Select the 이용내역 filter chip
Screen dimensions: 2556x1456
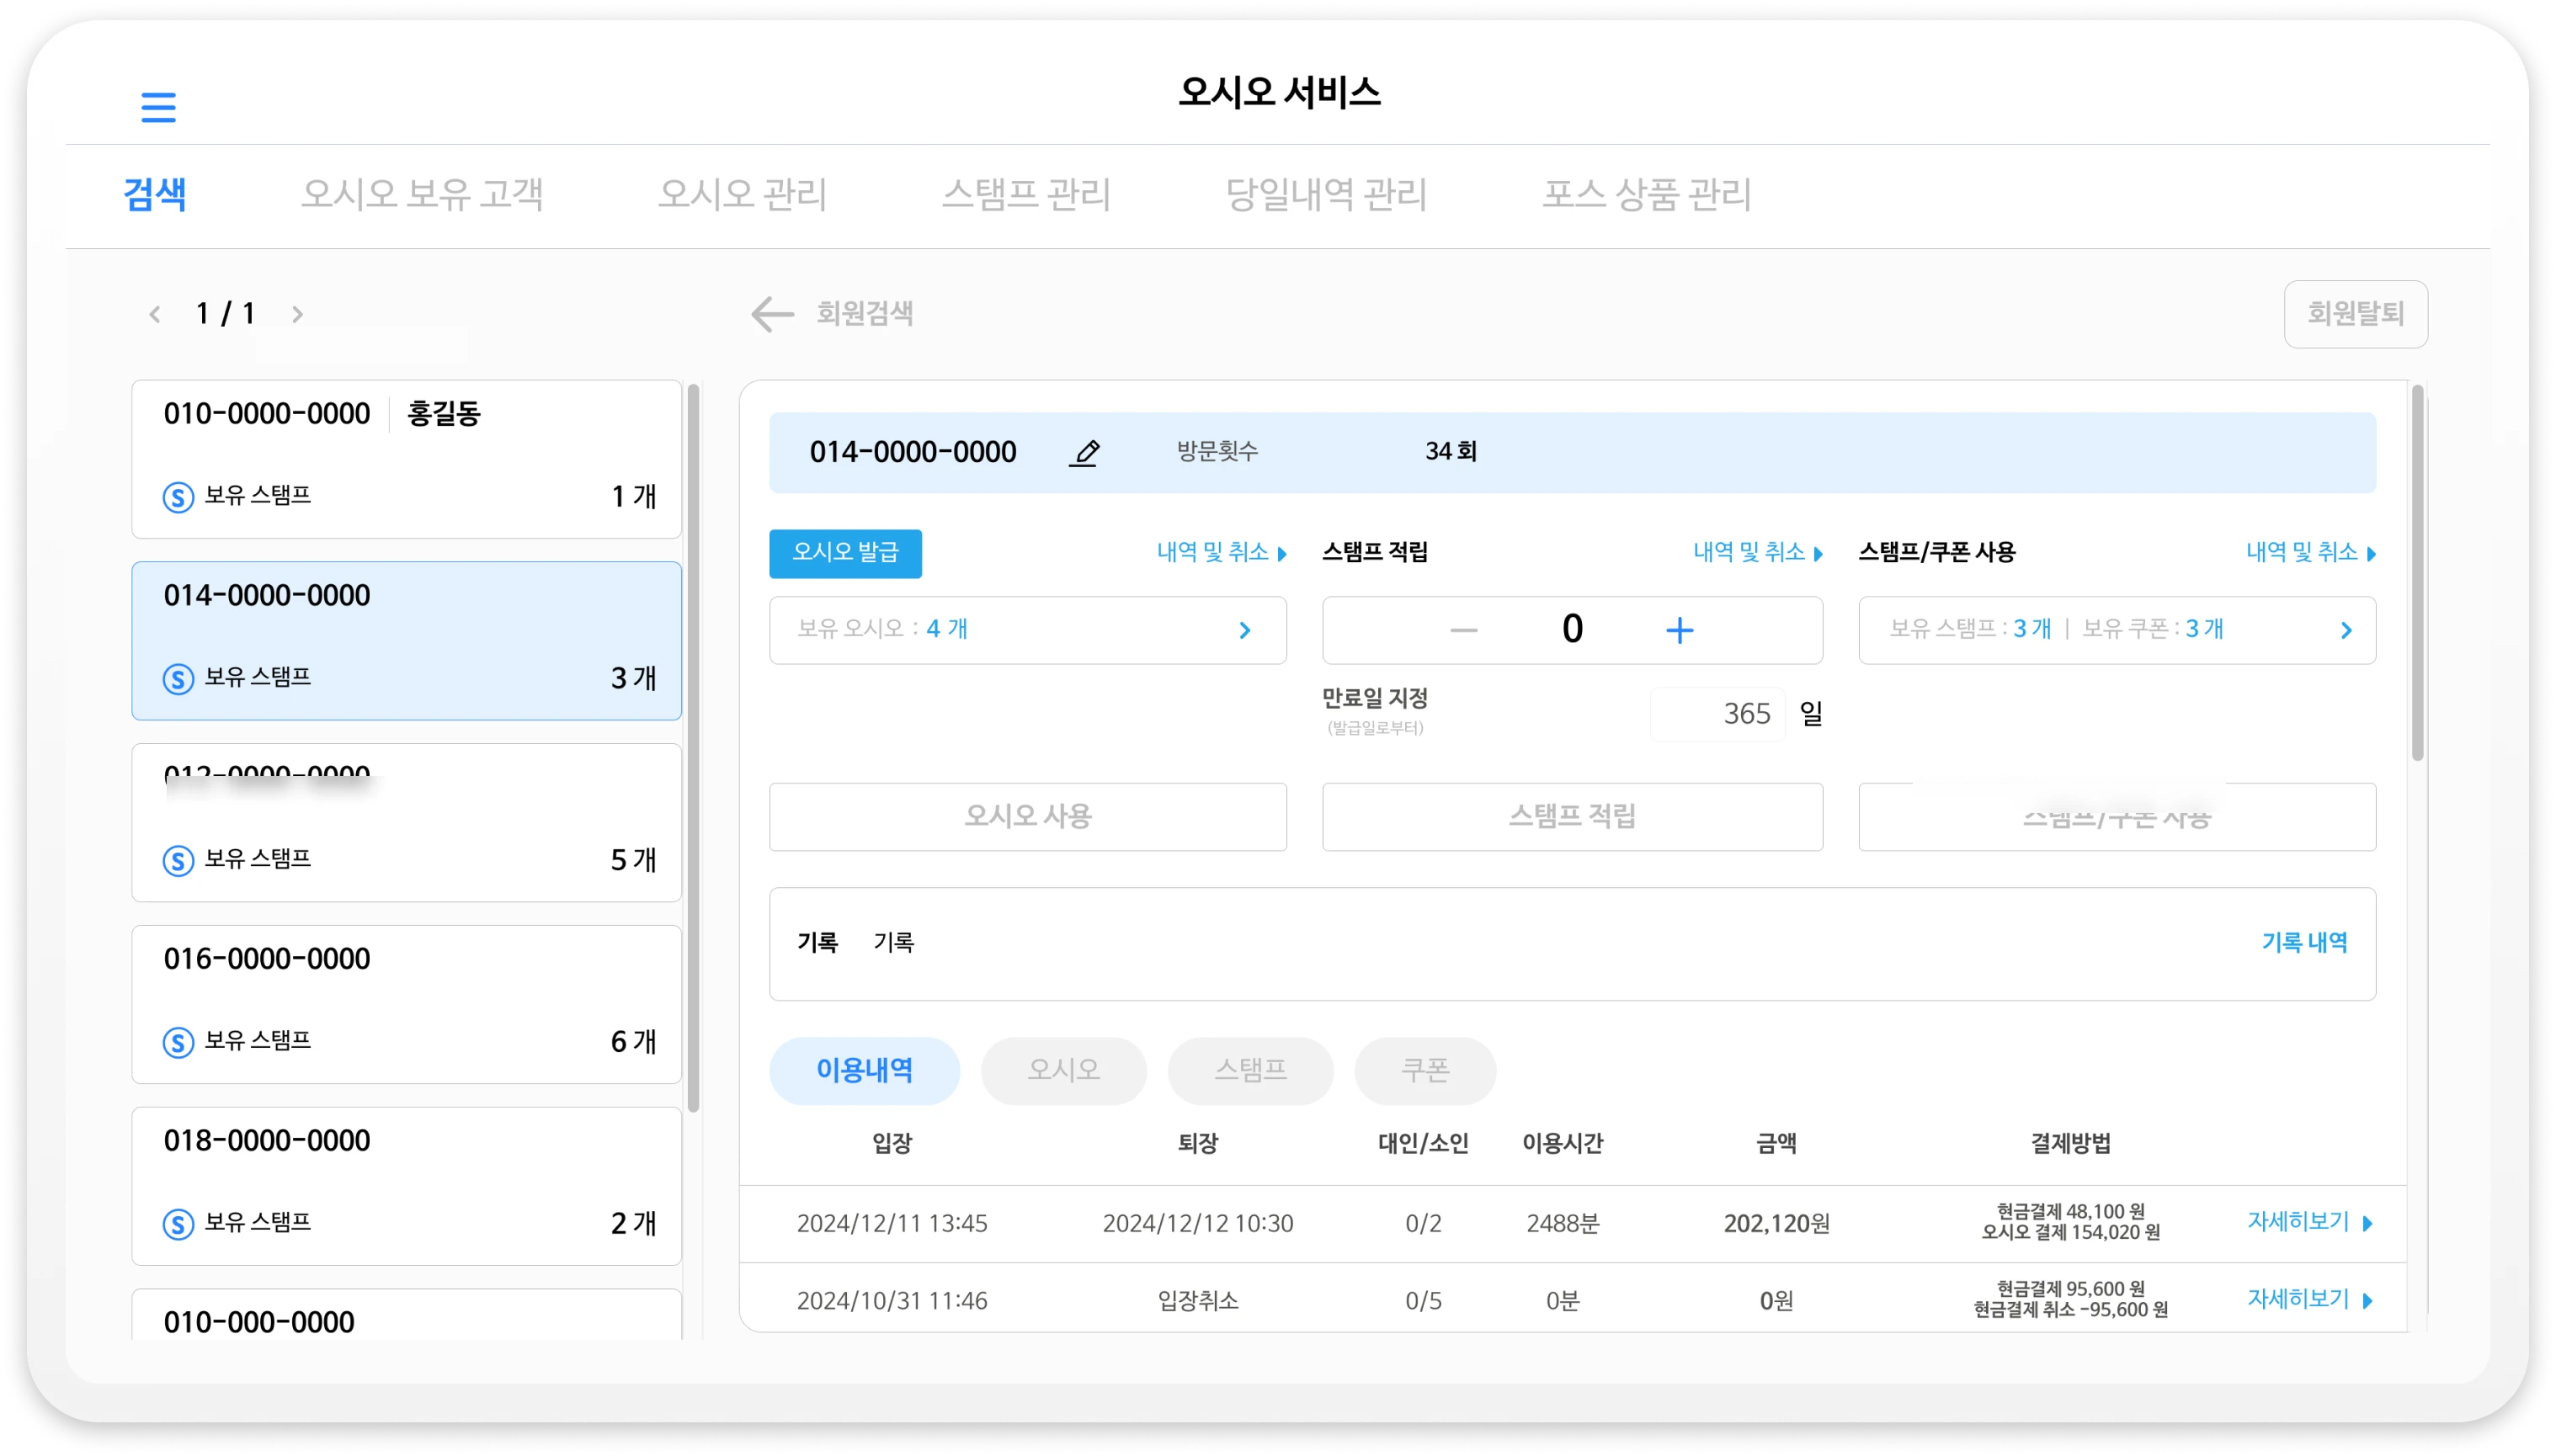tap(864, 1071)
